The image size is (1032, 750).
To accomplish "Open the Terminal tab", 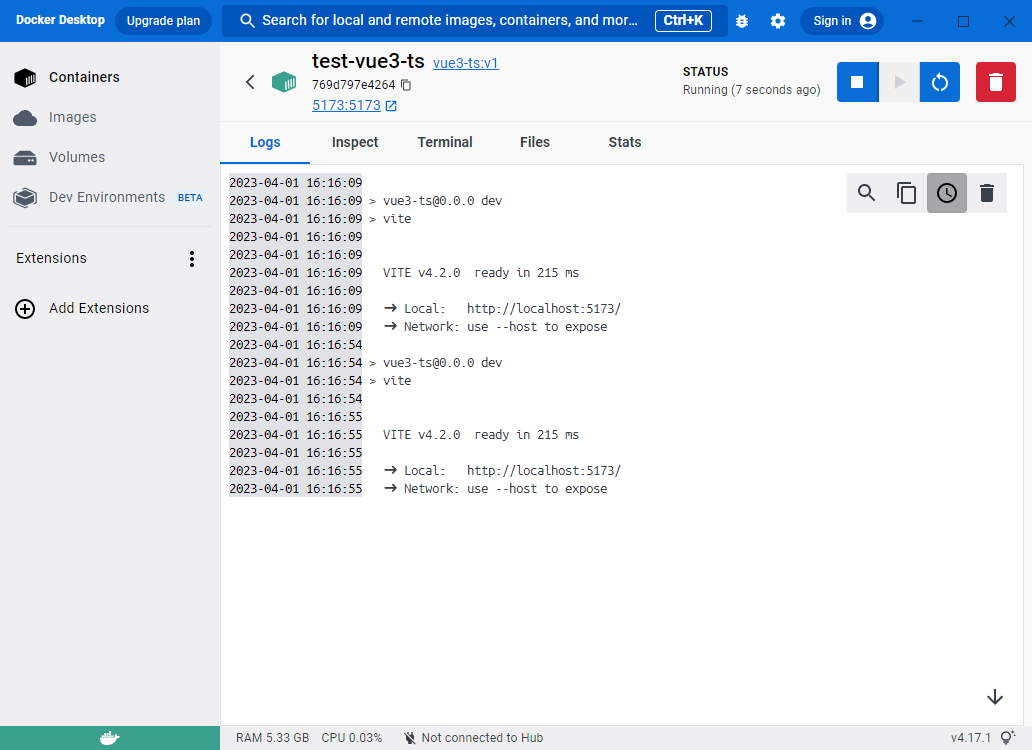I will pyautogui.click(x=445, y=142).
